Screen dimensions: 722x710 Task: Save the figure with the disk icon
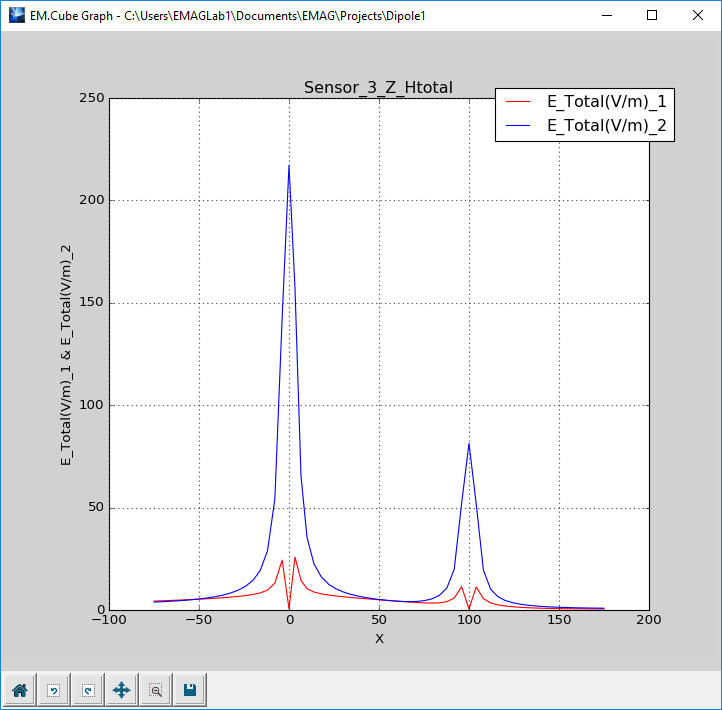point(189,690)
